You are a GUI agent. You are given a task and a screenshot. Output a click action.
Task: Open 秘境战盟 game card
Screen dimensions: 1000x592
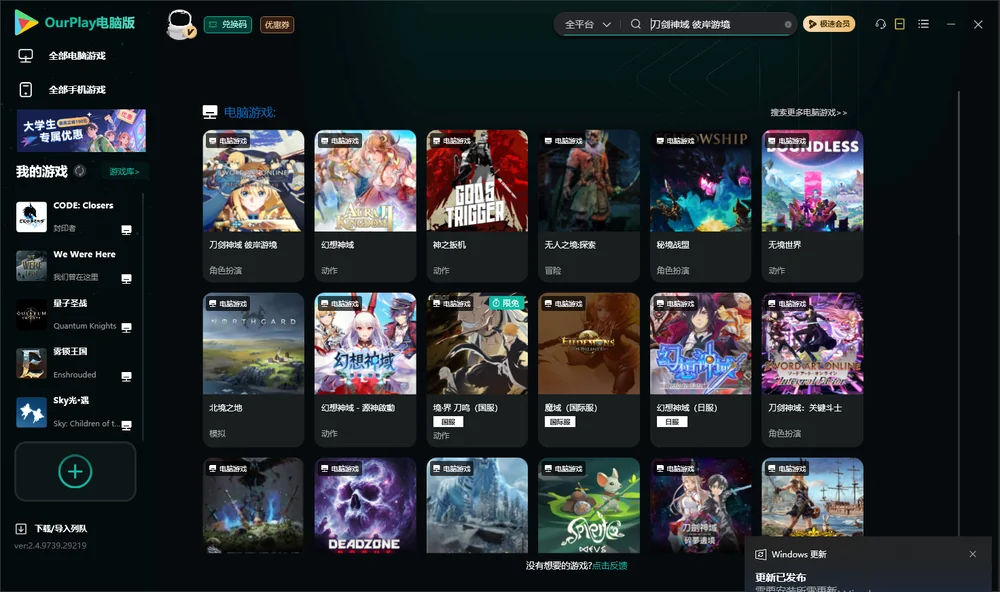tap(701, 205)
